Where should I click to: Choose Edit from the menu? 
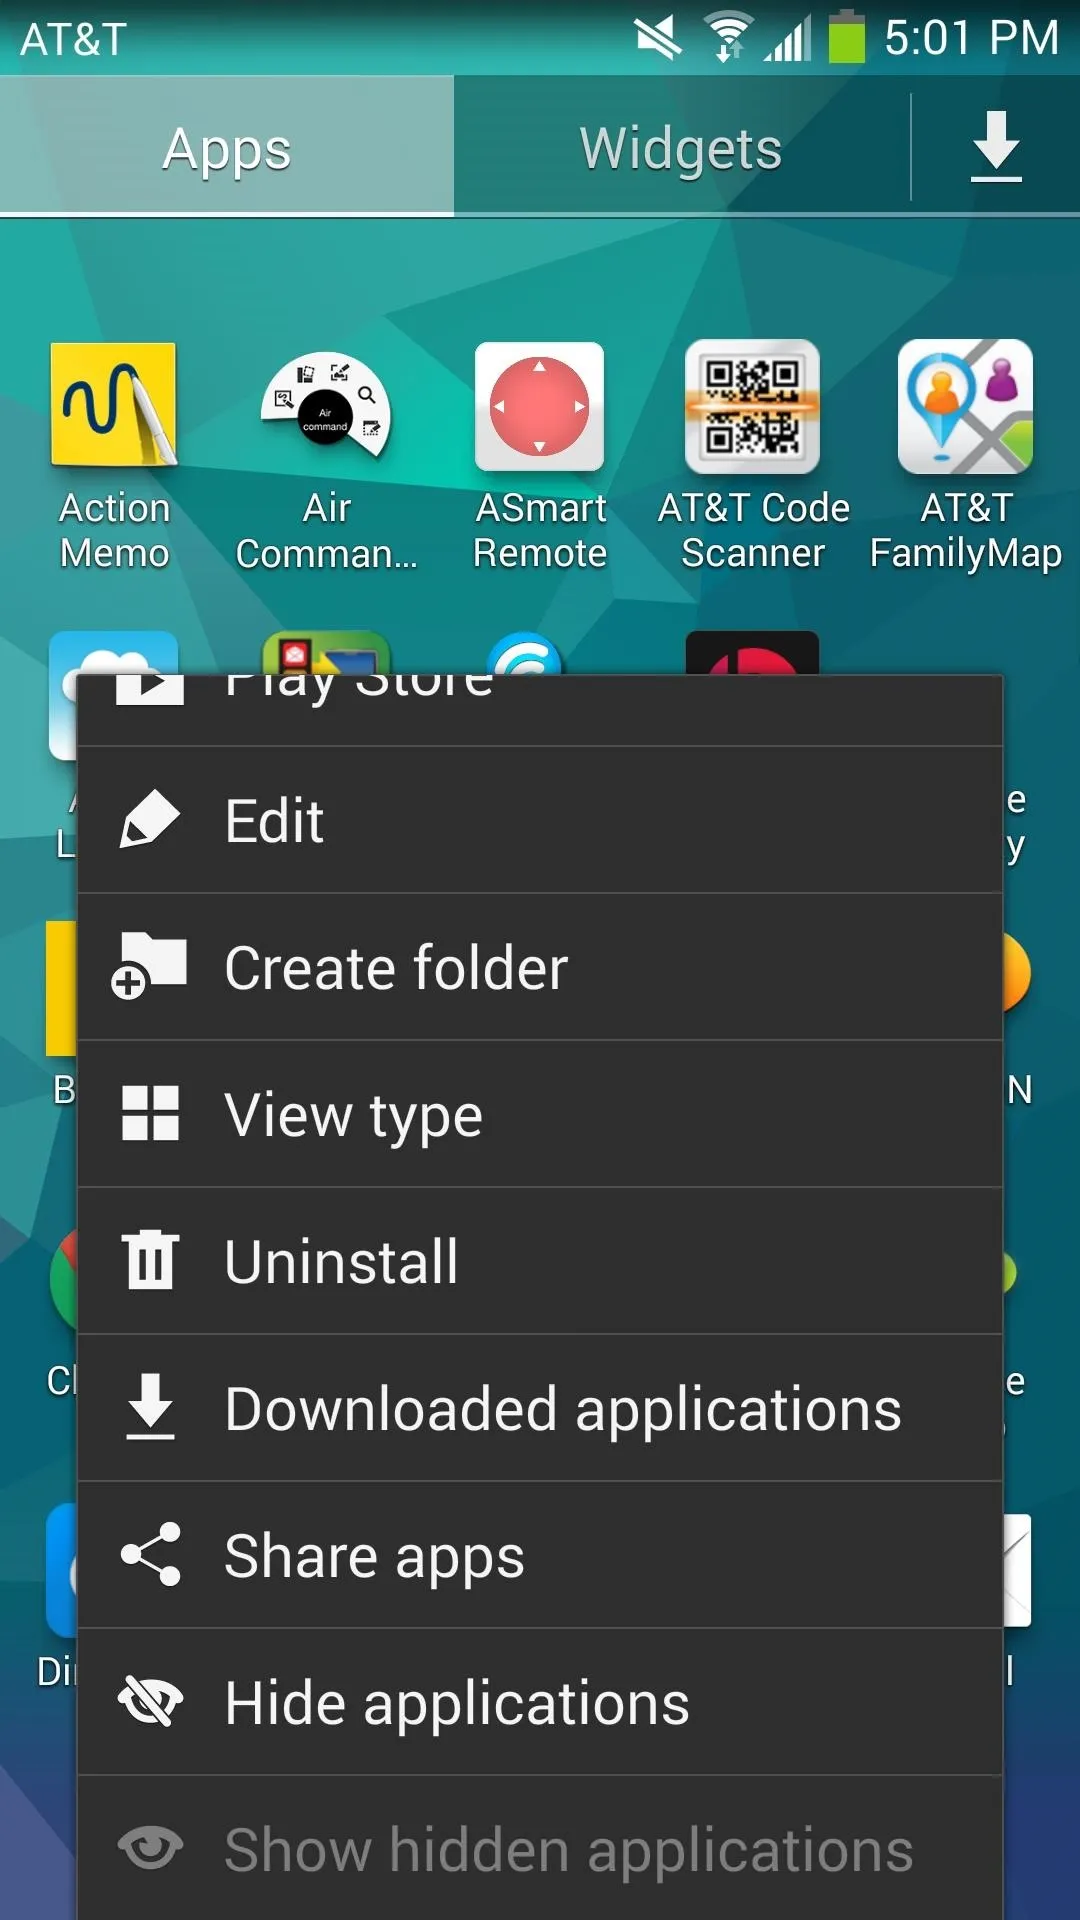click(540, 820)
